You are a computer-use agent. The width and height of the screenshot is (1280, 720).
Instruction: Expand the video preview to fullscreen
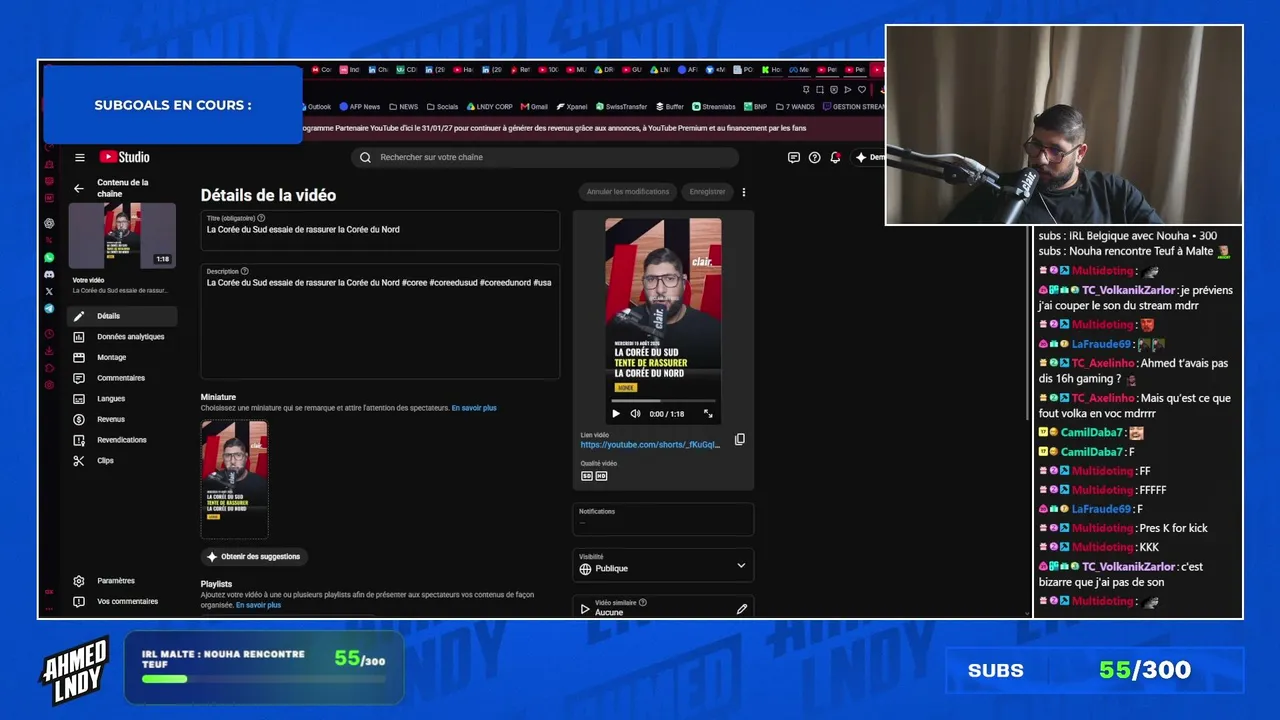(x=708, y=414)
